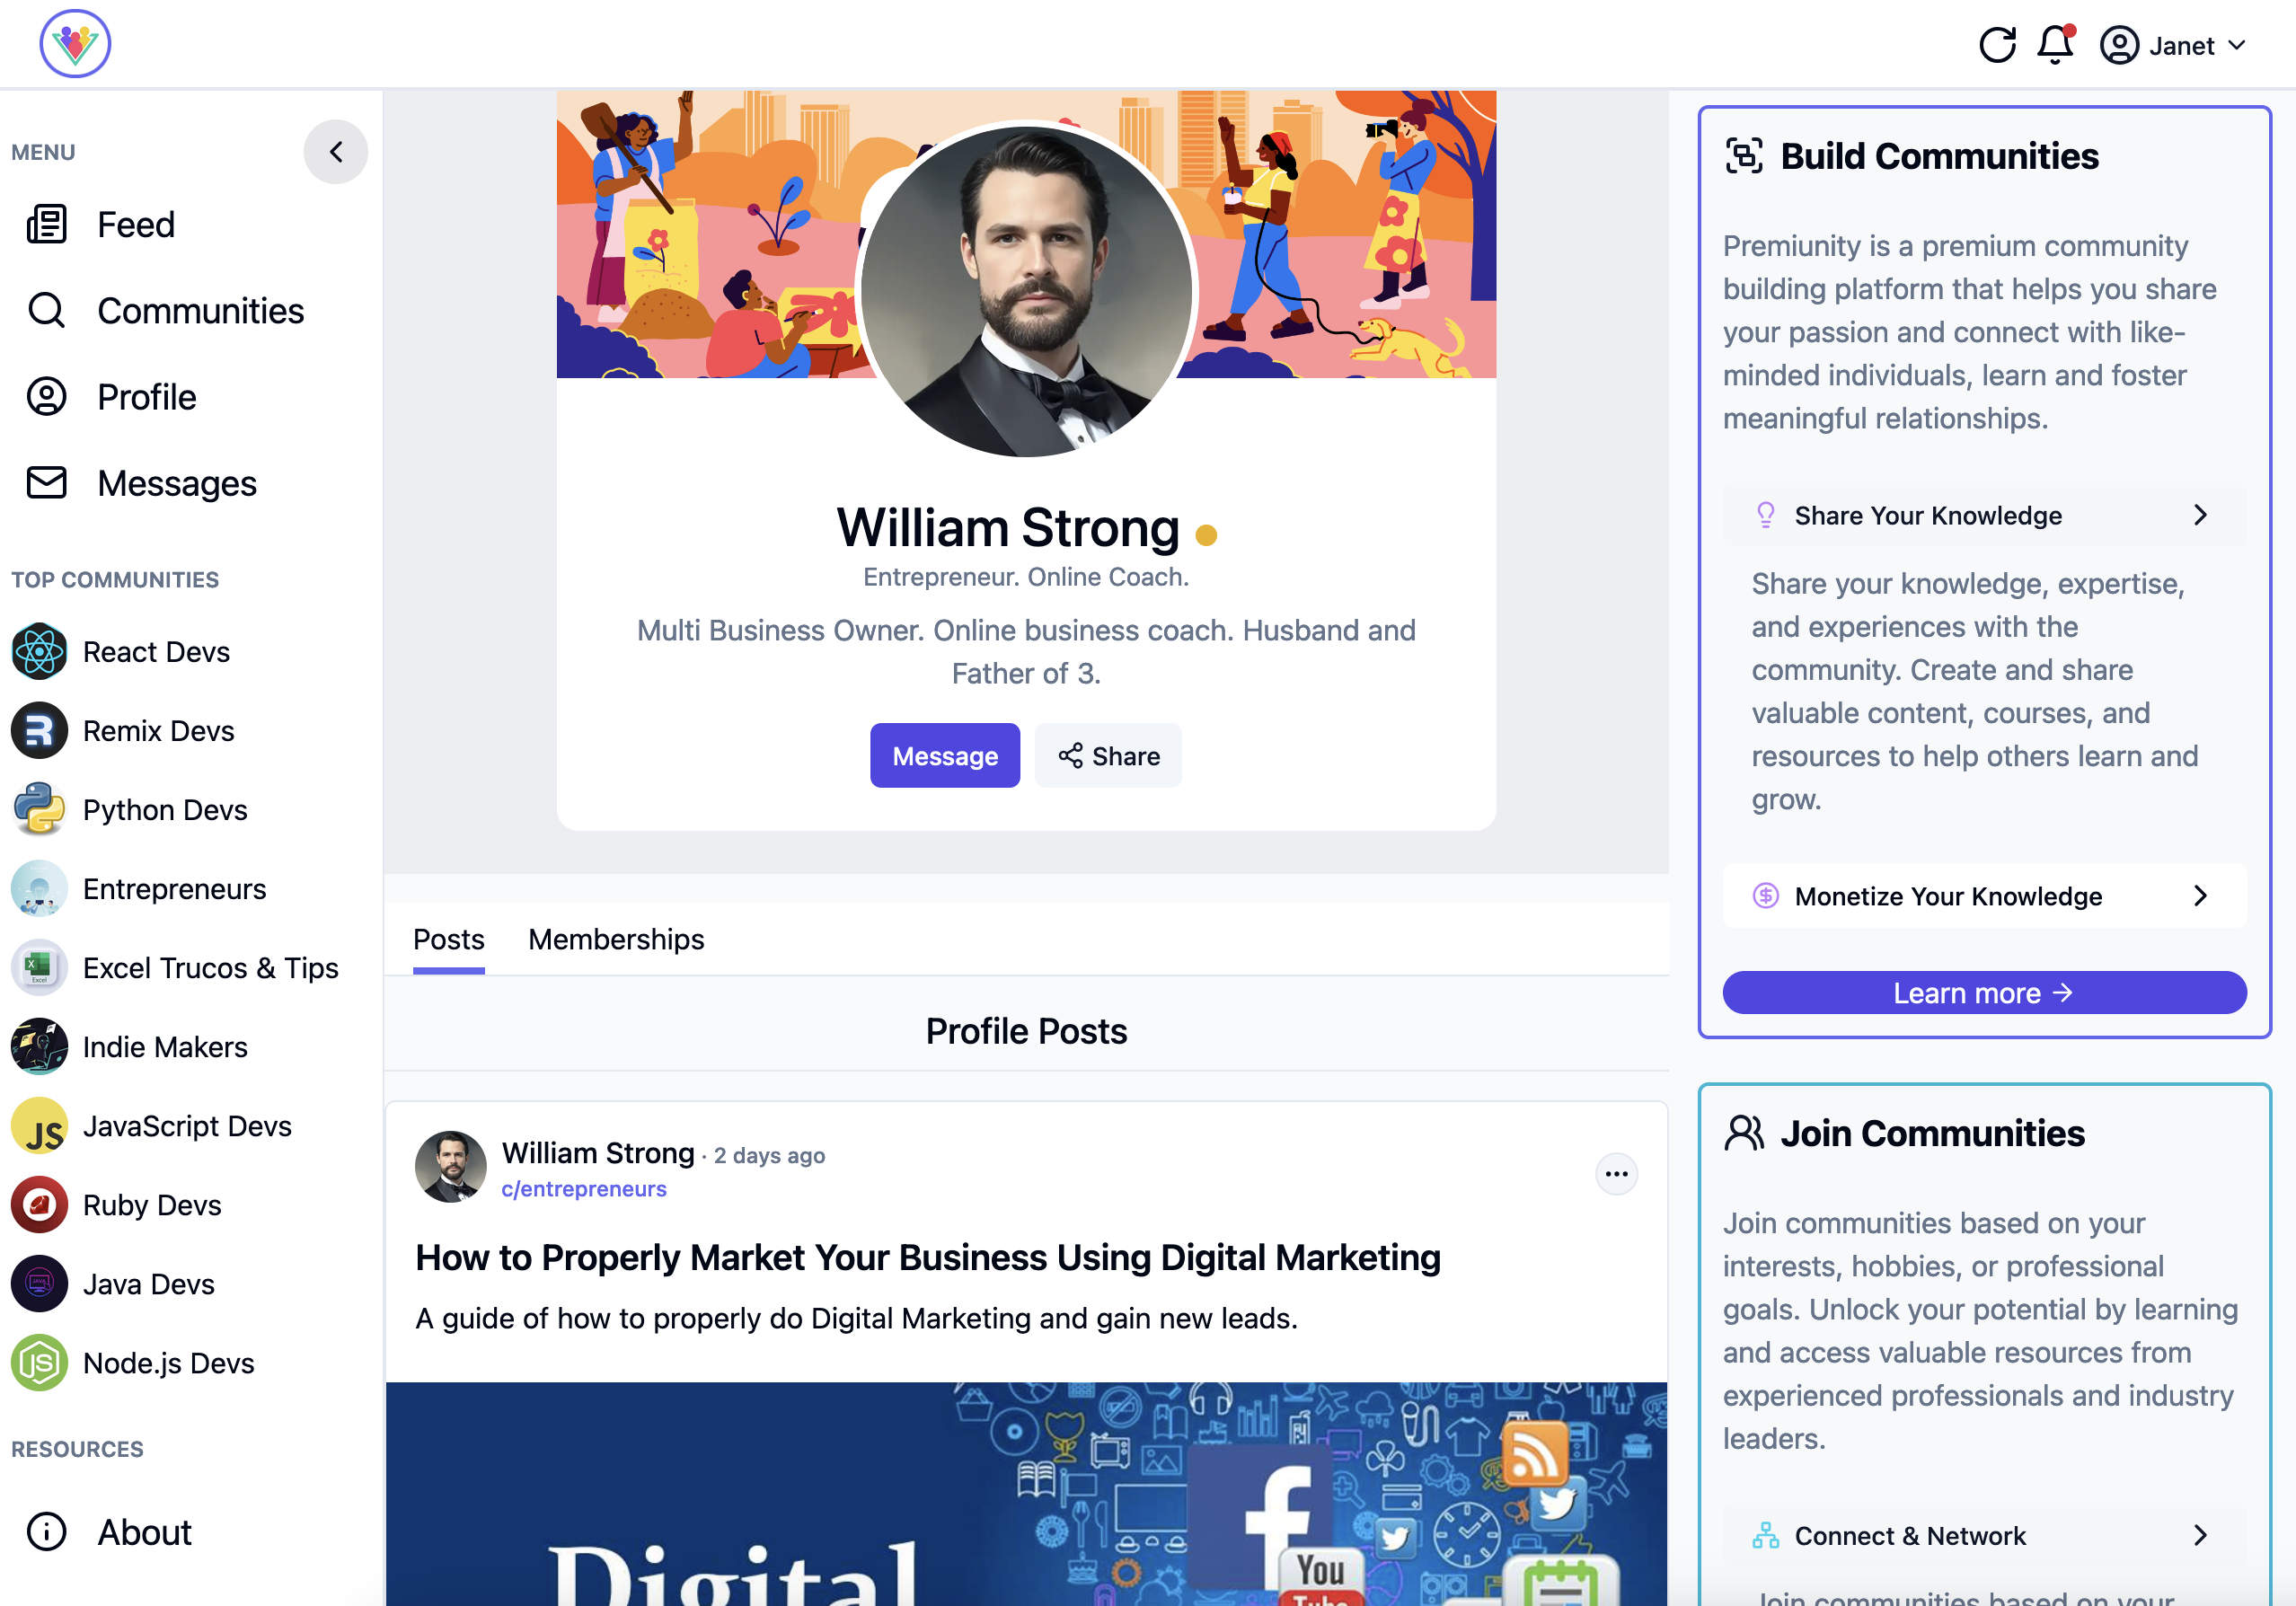Click the Learn more button
Screen dimensions: 2296x1606
point(1984,993)
